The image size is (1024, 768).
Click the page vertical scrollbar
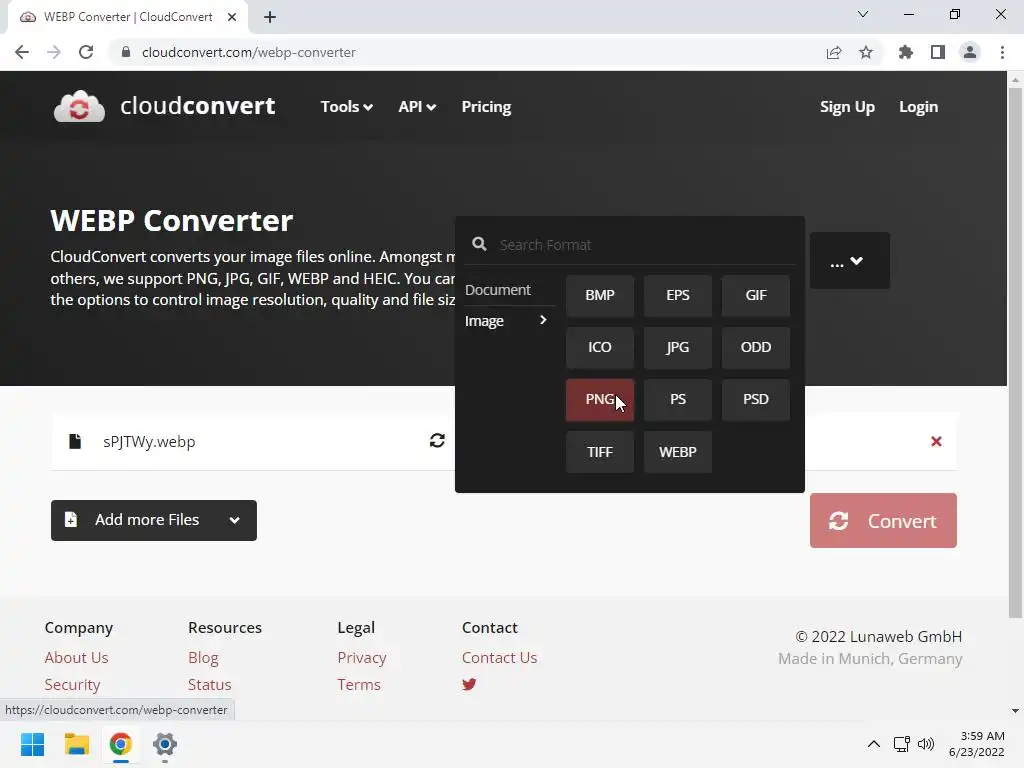tap(1015, 353)
